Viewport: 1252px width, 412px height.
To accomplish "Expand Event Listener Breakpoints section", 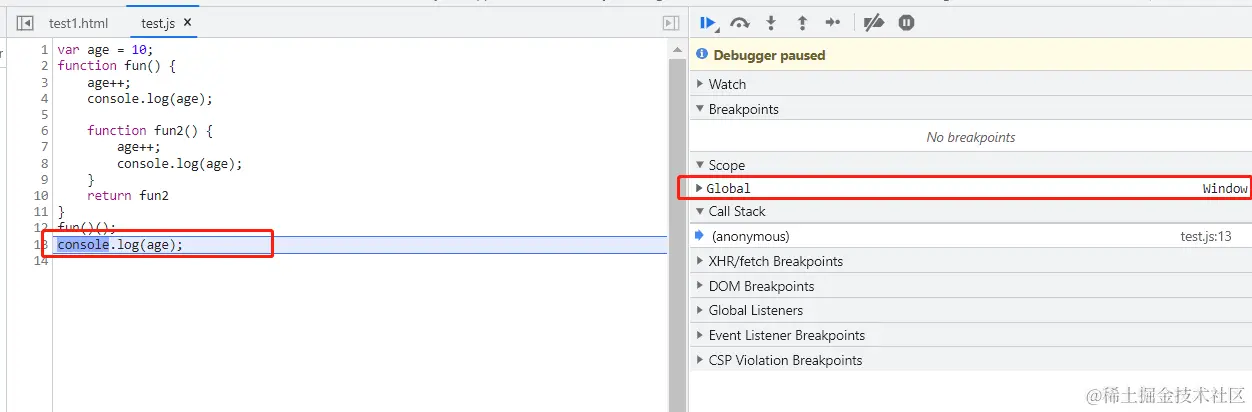I will (x=786, y=335).
